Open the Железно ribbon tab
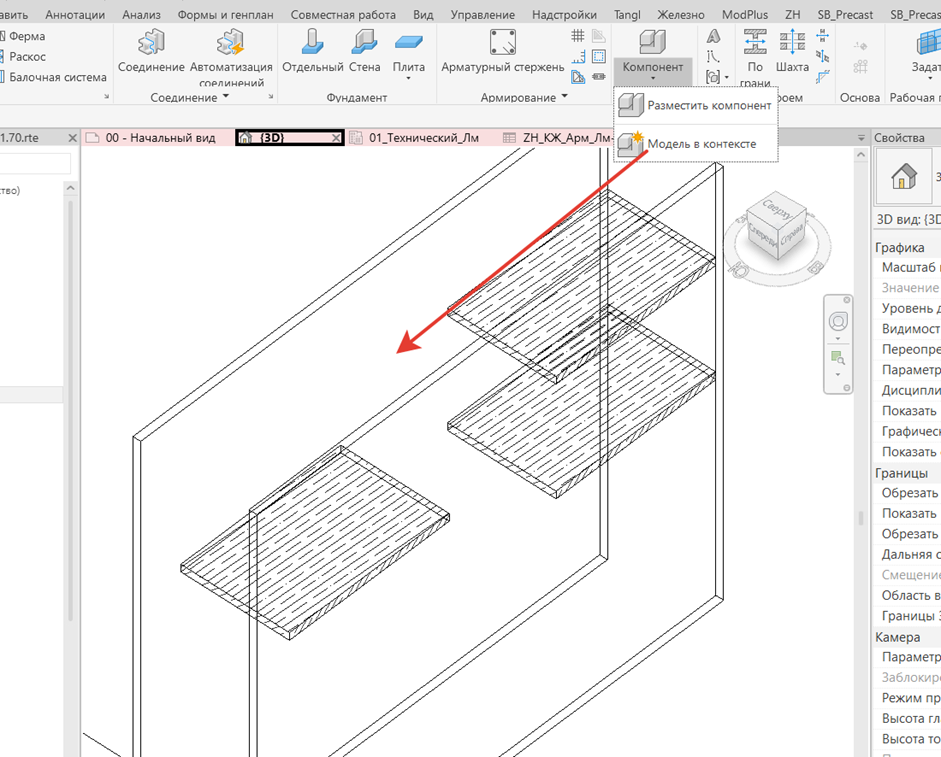The height and width of the screenshot is (757, 941). click(x=681, y=14)
